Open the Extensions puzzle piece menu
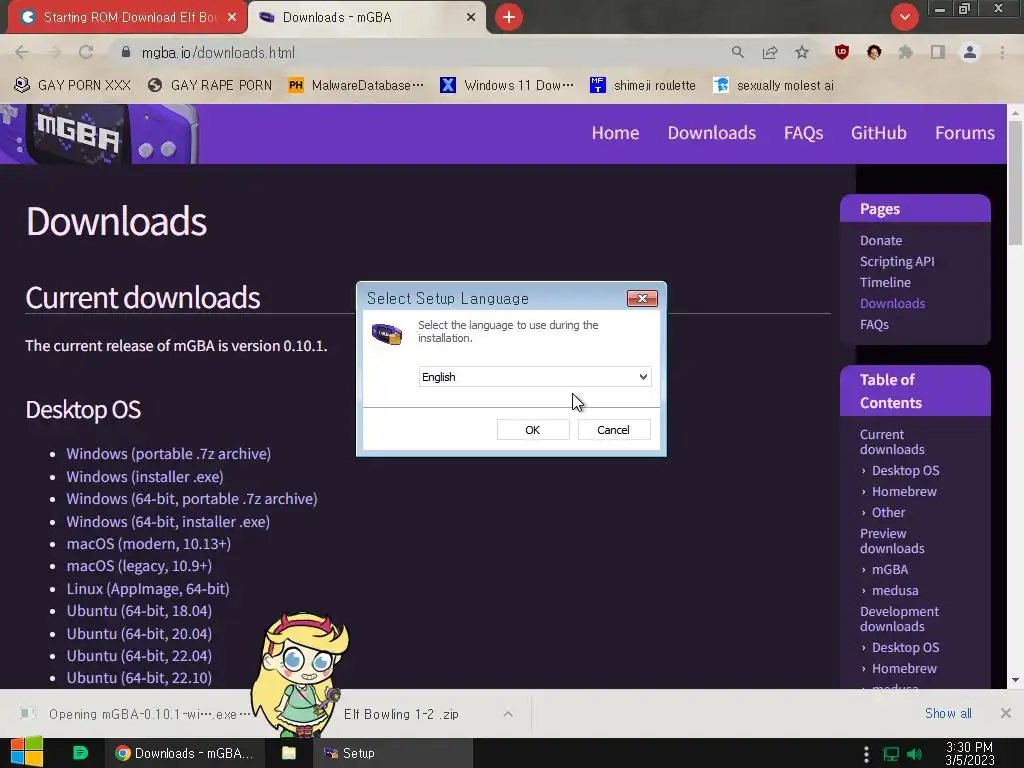 [x=906, y=52]
